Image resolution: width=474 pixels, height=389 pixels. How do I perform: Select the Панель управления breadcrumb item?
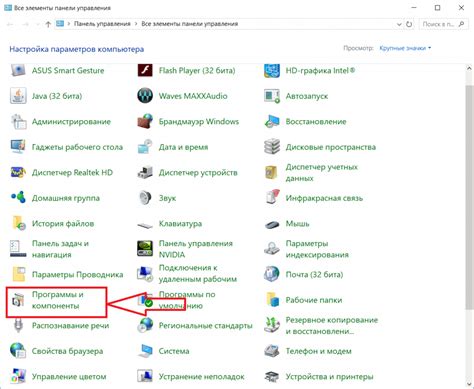coord(102,24)
